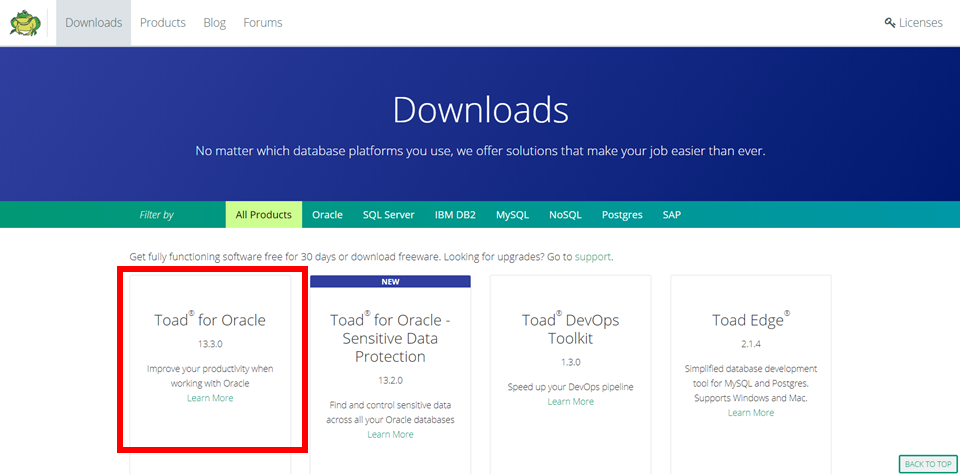This screenshot has height=474, width=960.
Task: Click the large Downloads heading
Action: 481,111
